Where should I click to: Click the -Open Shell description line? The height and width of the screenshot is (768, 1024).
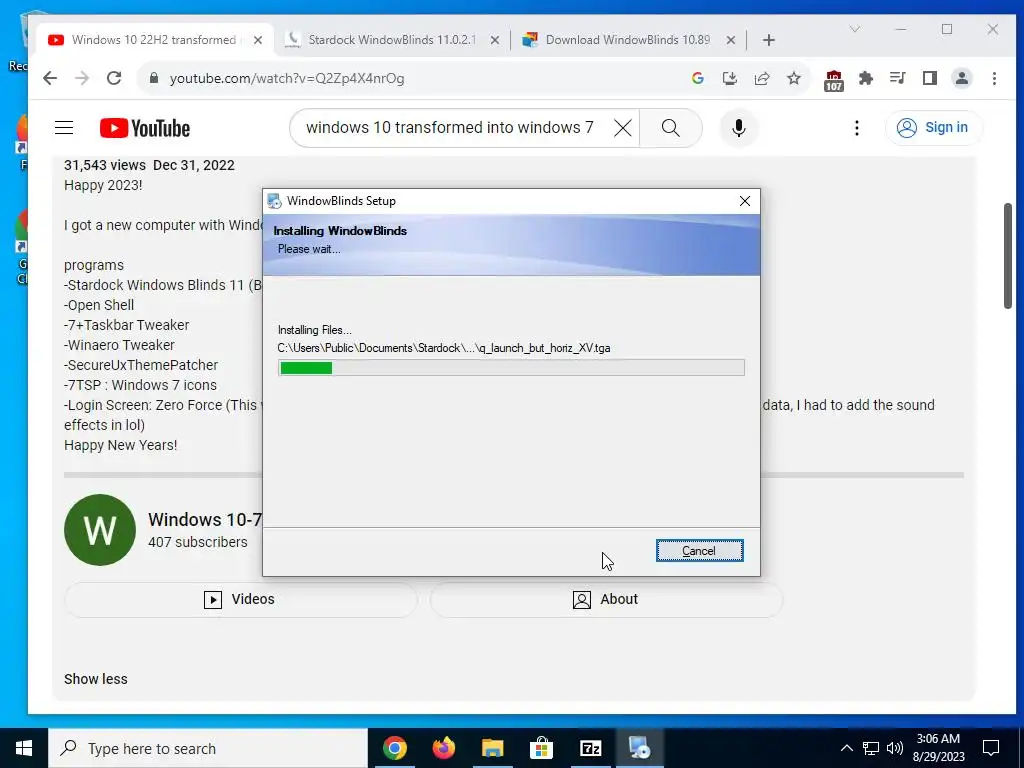[x=99, y=305]
